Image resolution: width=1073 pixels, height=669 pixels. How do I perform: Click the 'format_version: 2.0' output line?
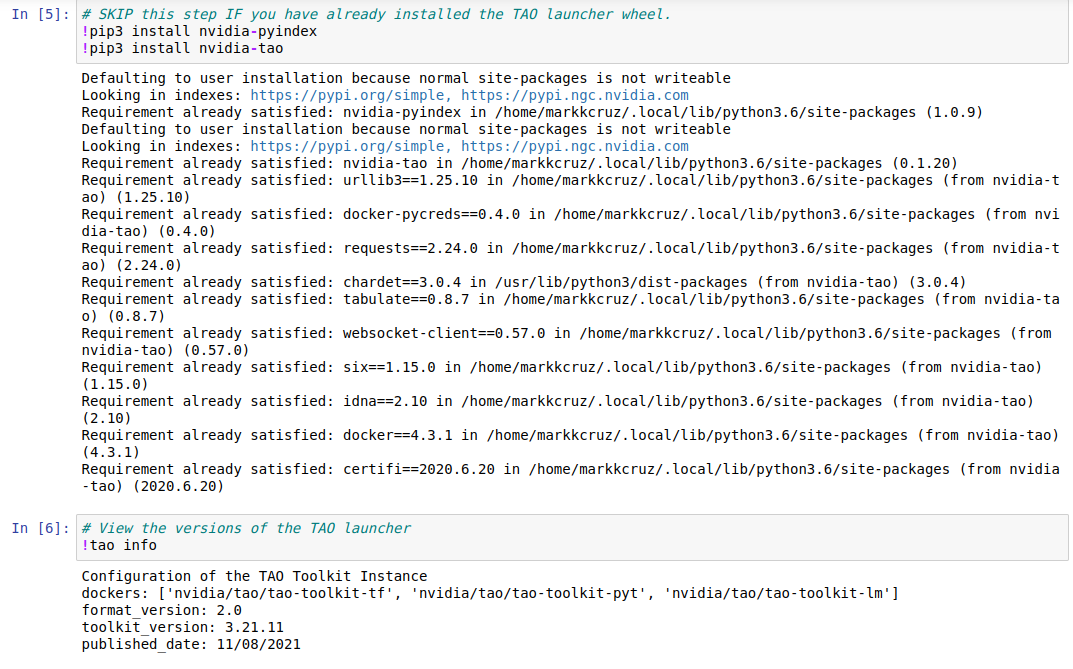[x=161, y=610]
